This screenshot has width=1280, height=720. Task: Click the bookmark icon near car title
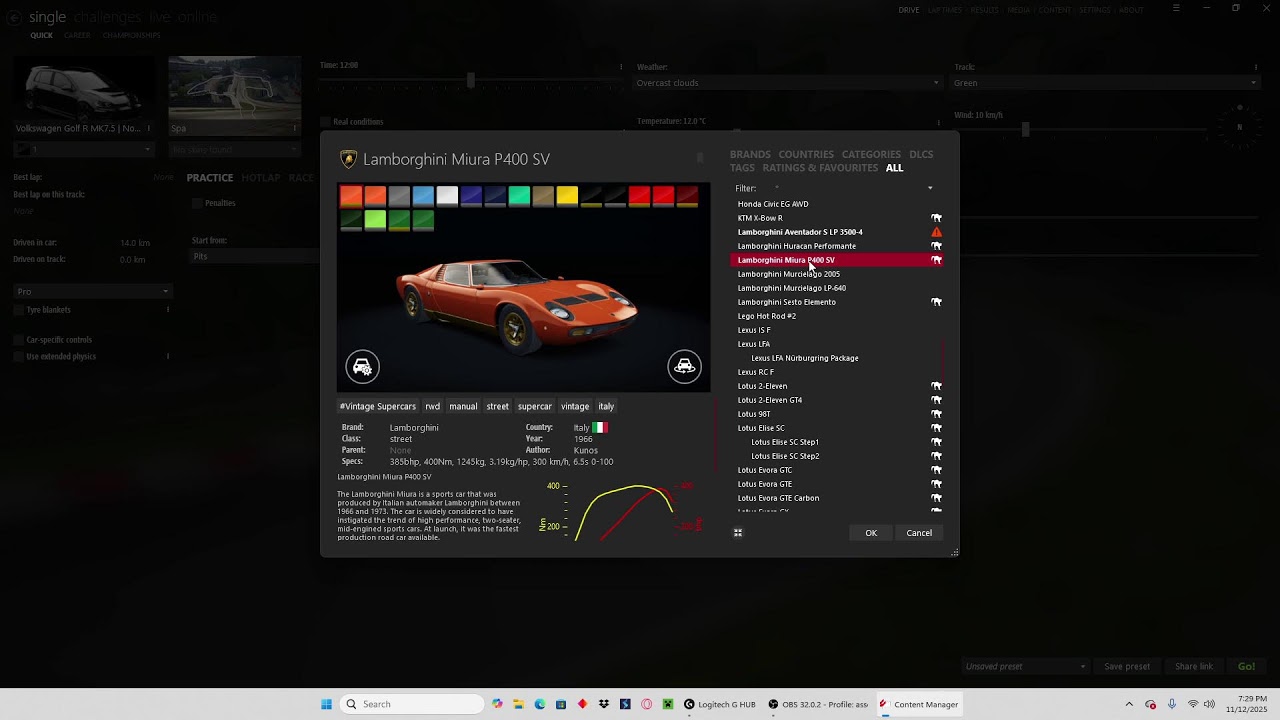tap(700, 158)
